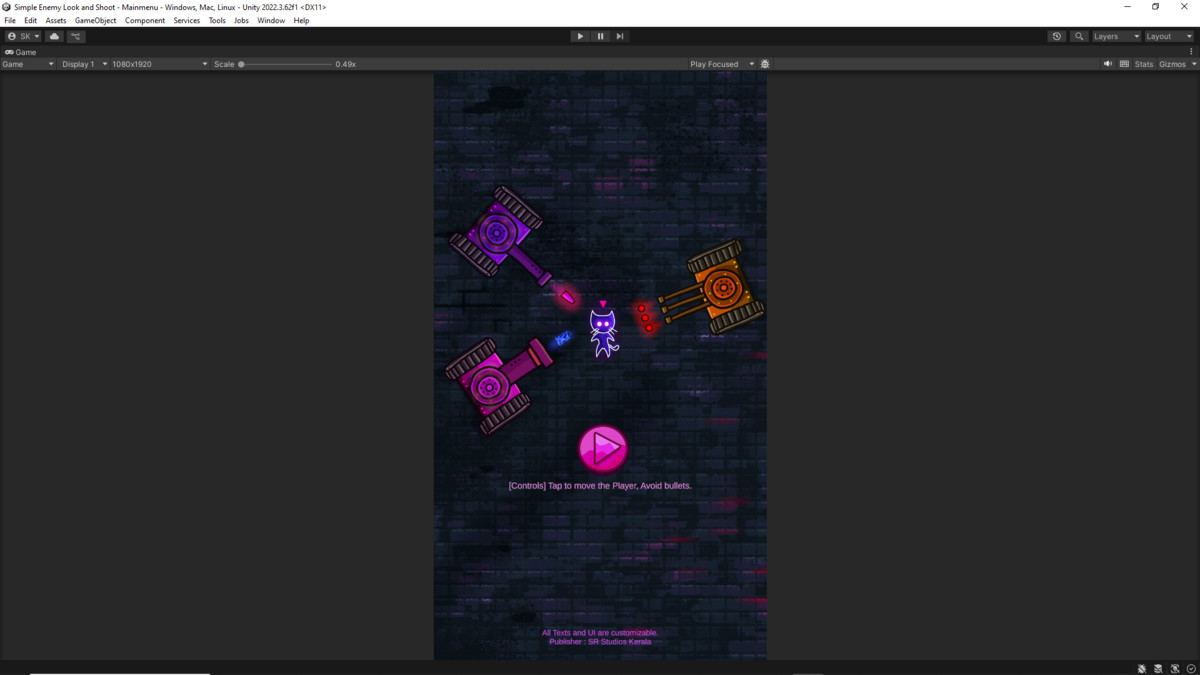Click the screenshot capture icon beside Play Focused
Screen dimensions: 1200x675
pos(765,63)
